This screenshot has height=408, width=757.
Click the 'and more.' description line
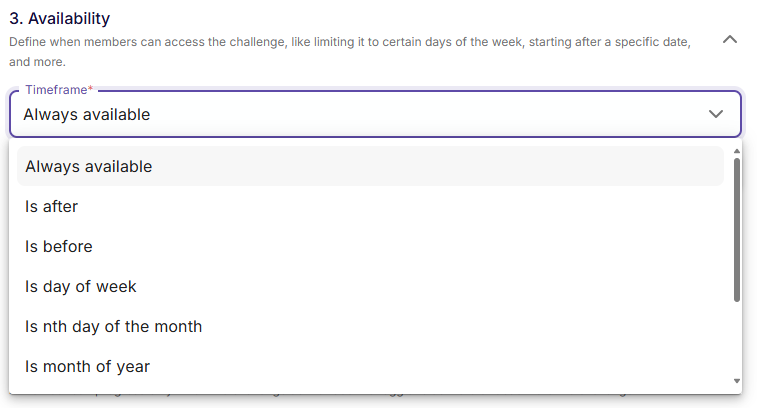pos(38,61)
